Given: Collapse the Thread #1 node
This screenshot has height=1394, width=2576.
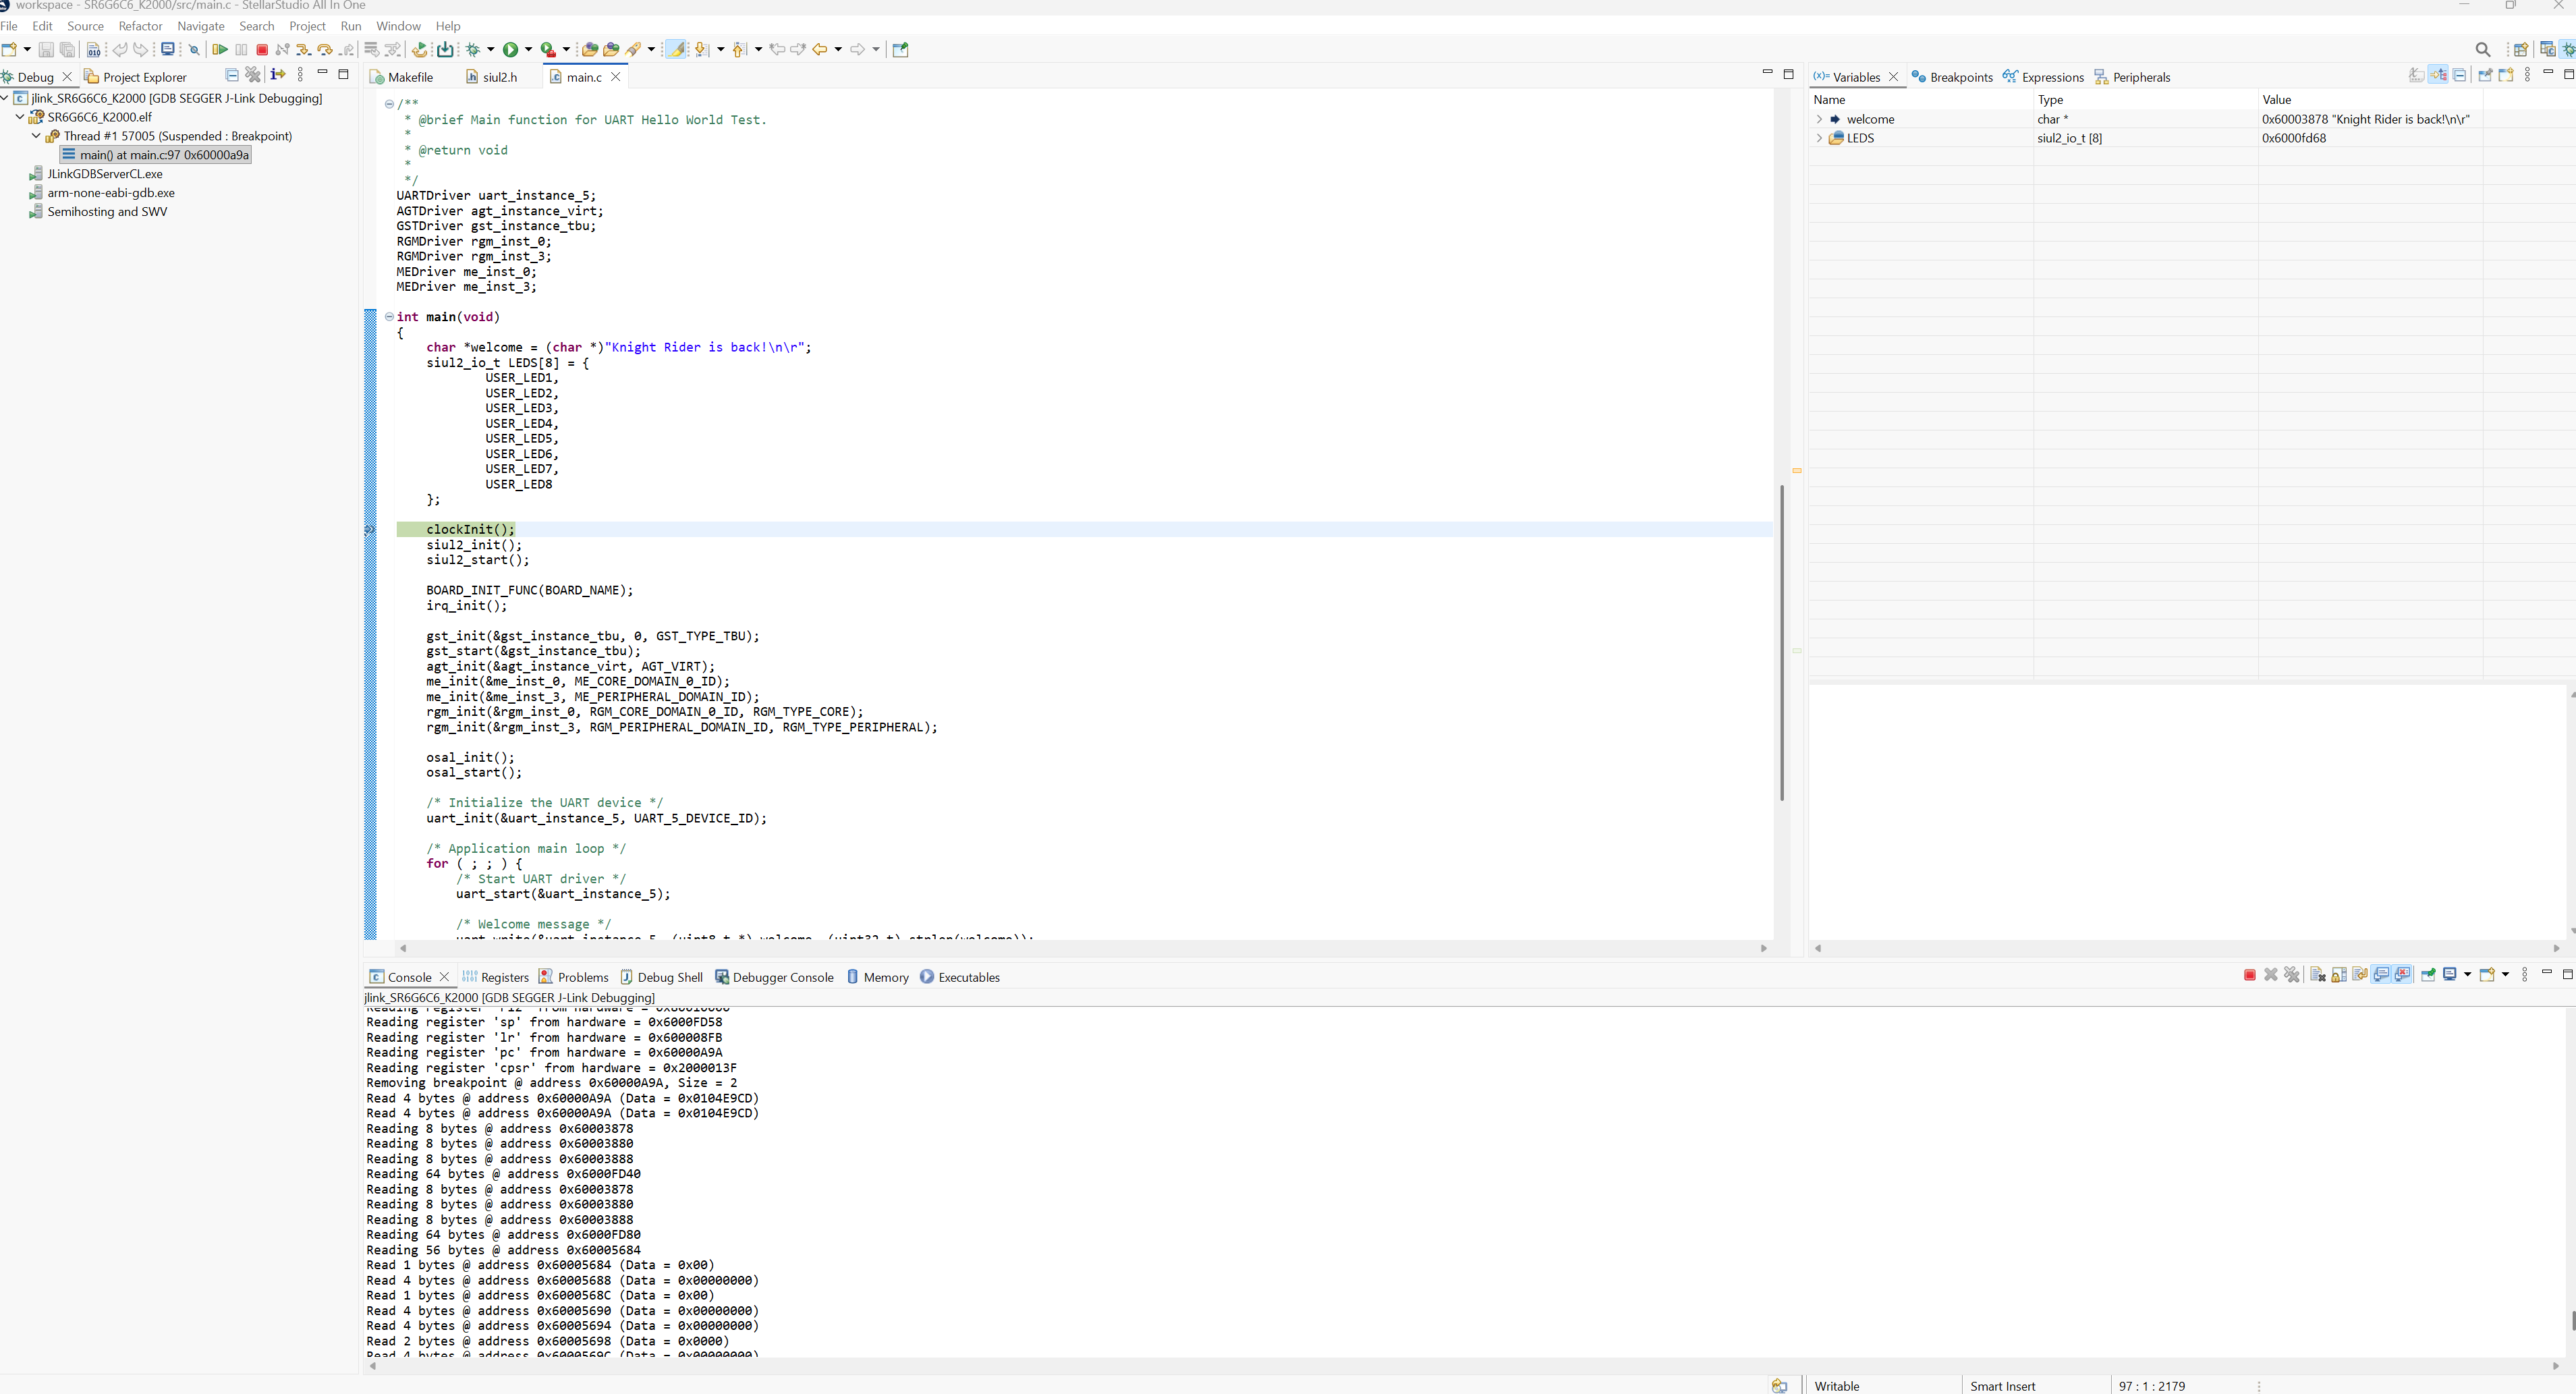Looking at the screenshot, I should (x=37, y=136).
